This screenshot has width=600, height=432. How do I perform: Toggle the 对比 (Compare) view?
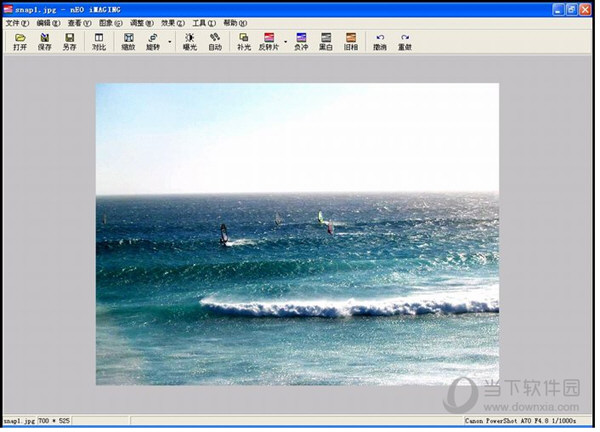click(98, 41)
